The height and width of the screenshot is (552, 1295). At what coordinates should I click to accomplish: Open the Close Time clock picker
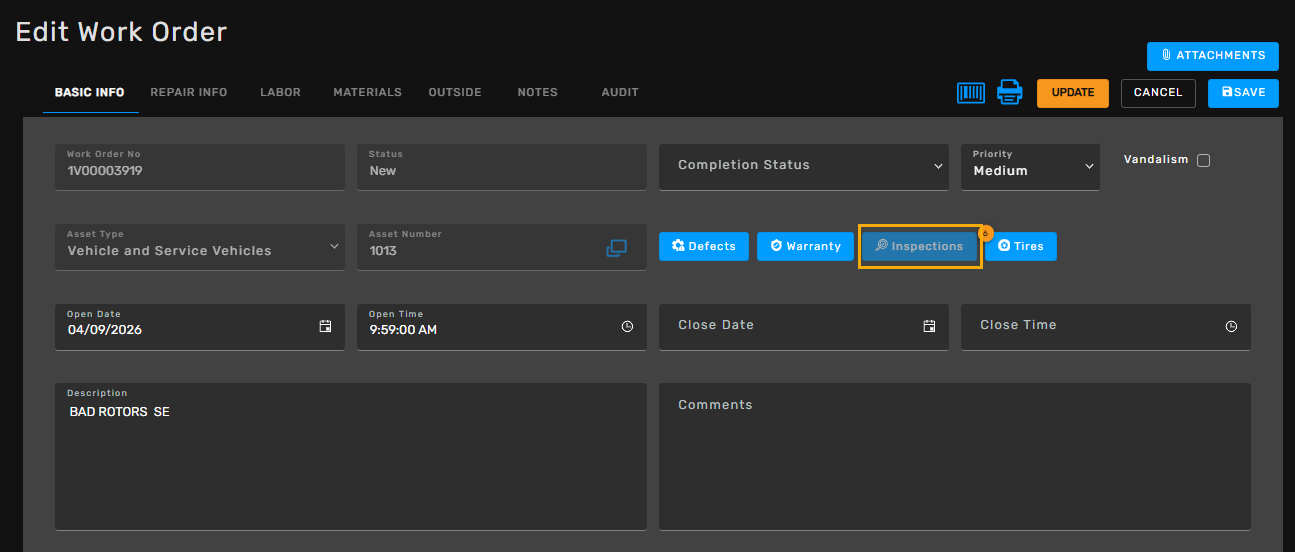1231,326
